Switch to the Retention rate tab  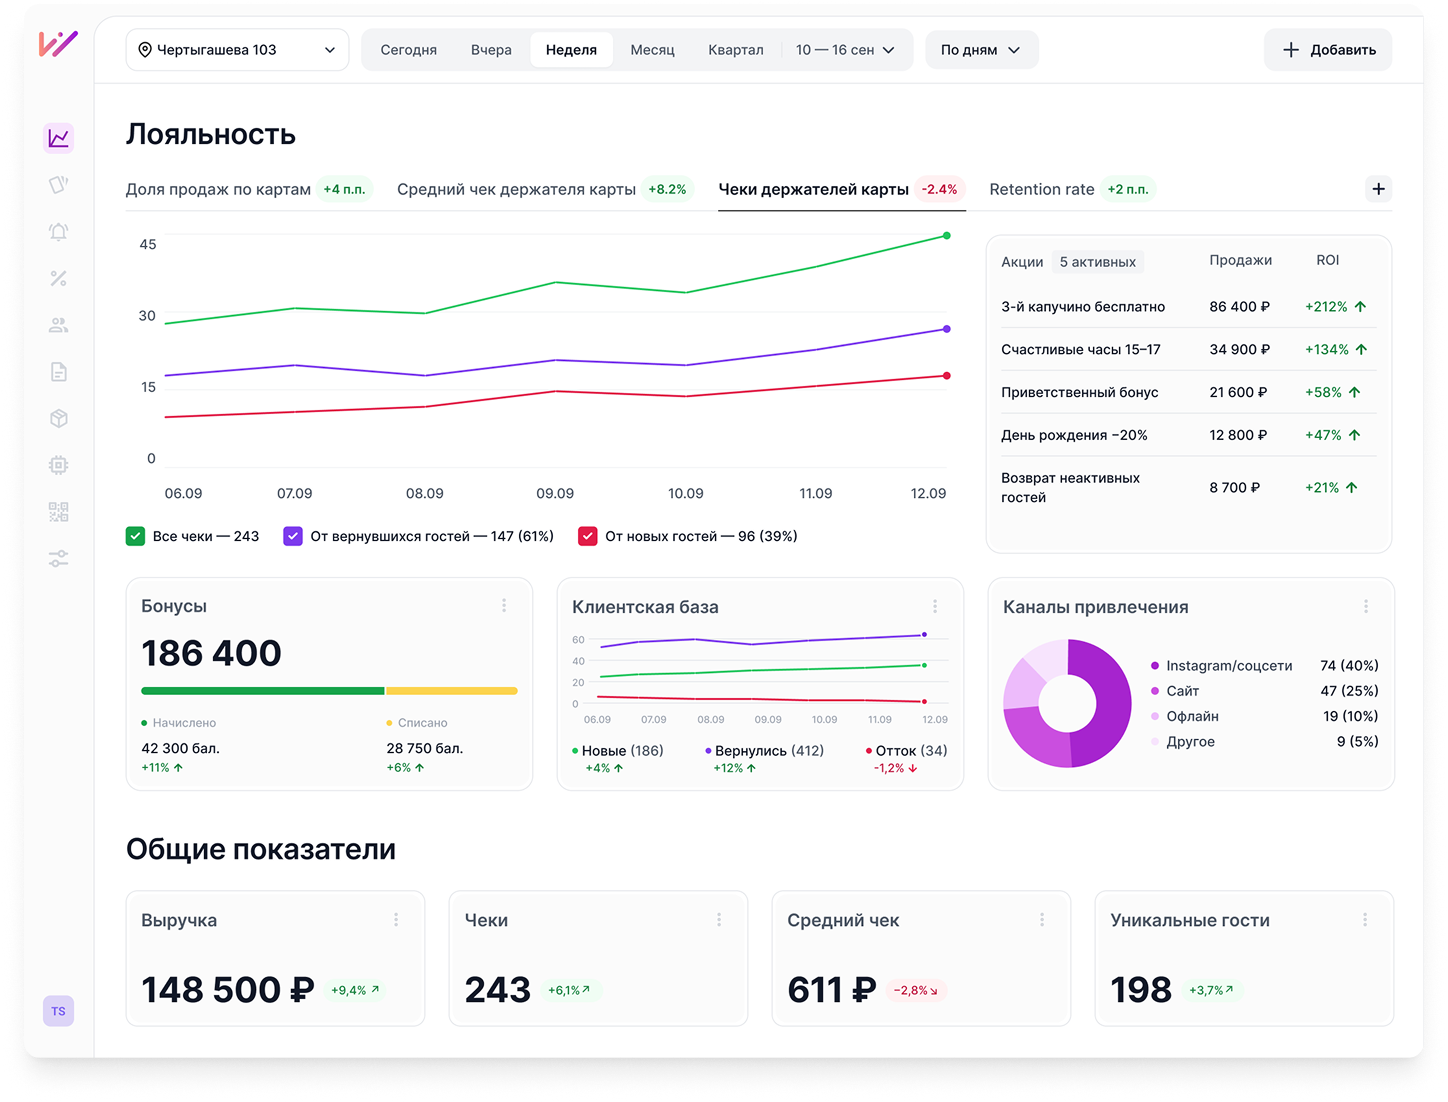(1071, 189)
